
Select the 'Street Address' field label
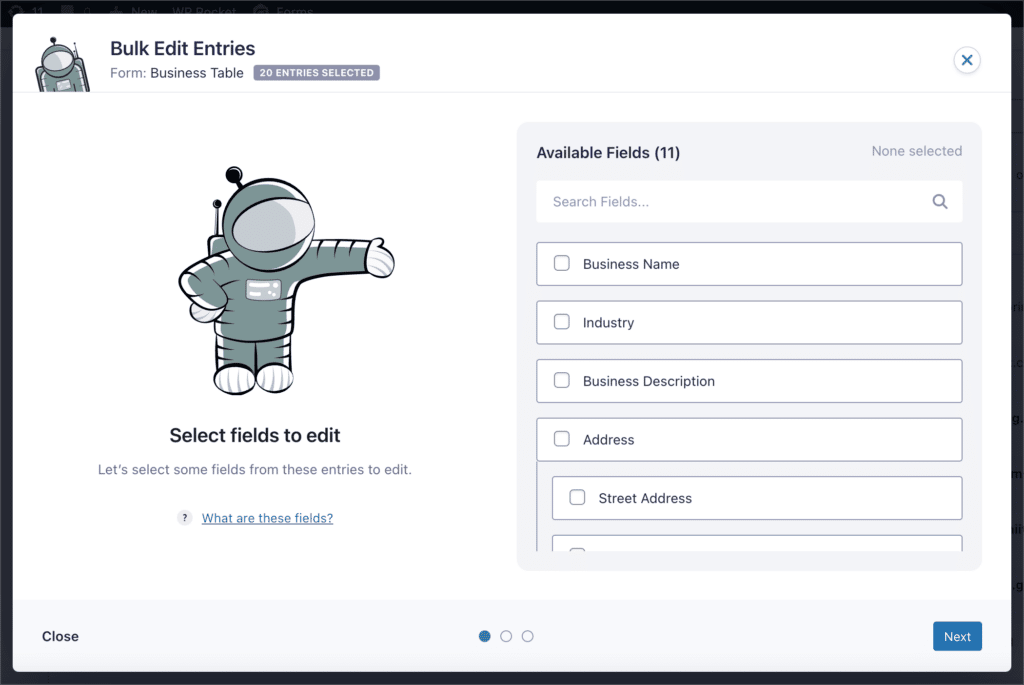click(x=645, y=498)
